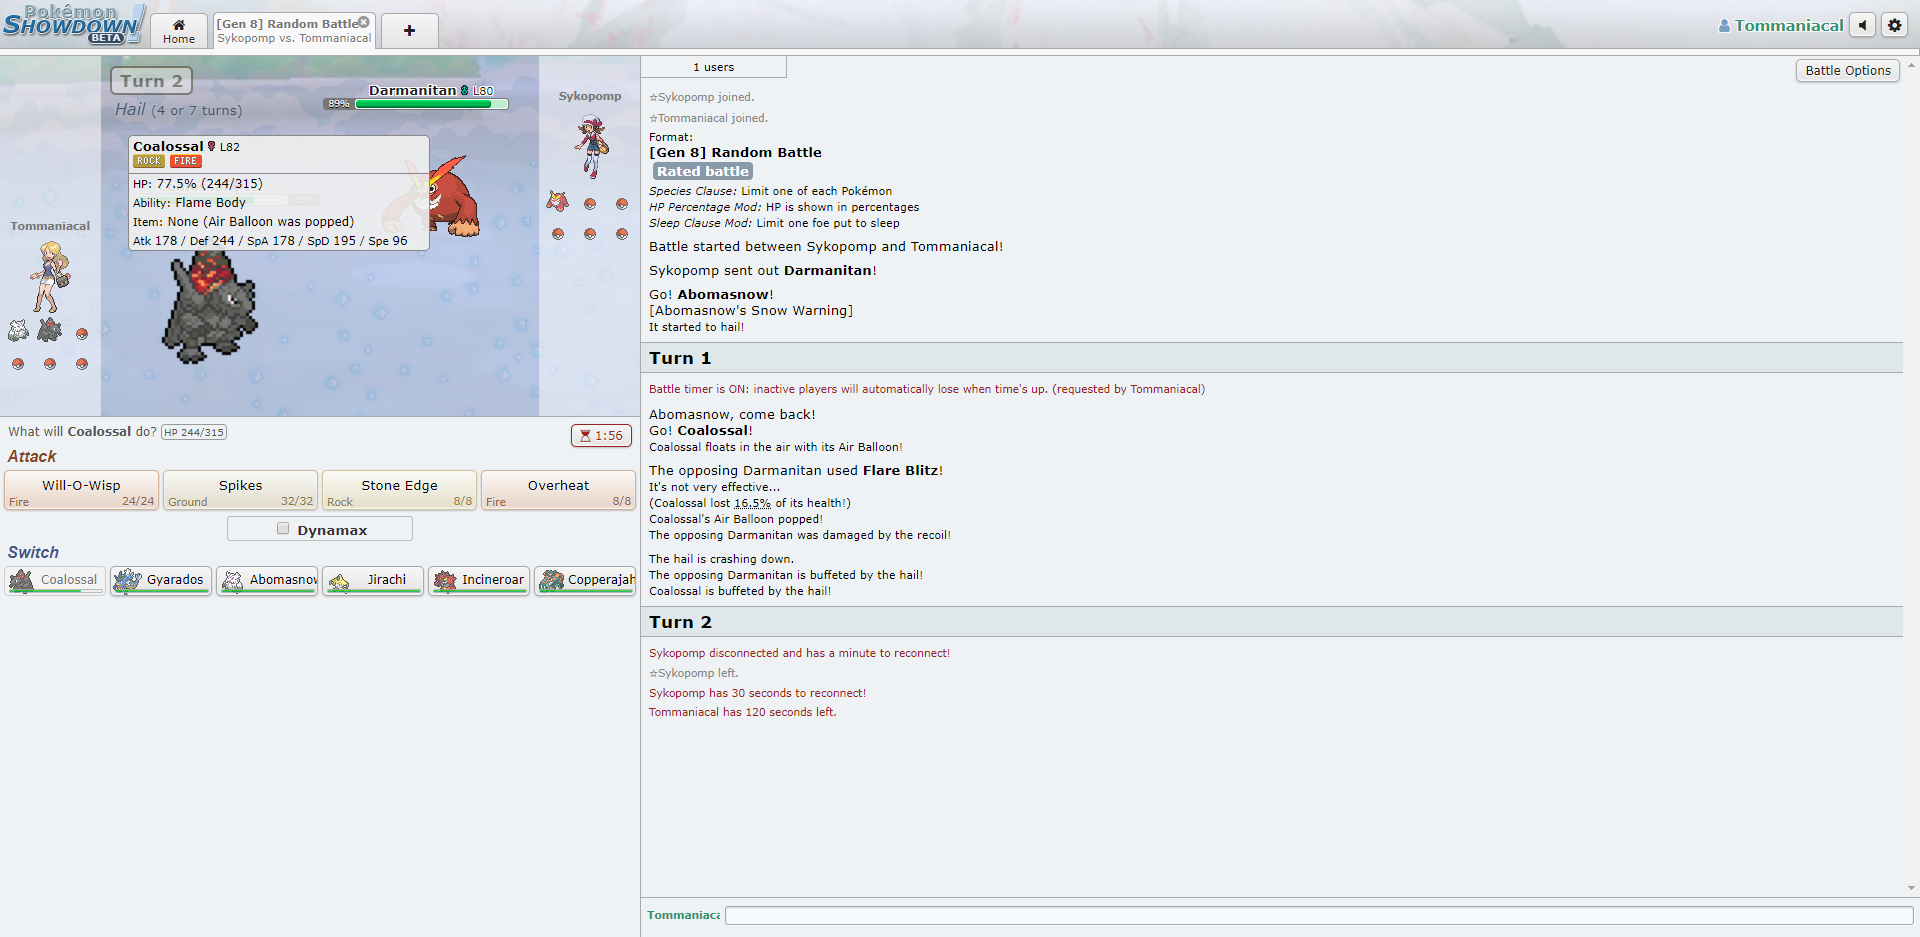Click 'Sykopomp disconnected' message
Viewport: 1920px width, 937px height.
799,653
